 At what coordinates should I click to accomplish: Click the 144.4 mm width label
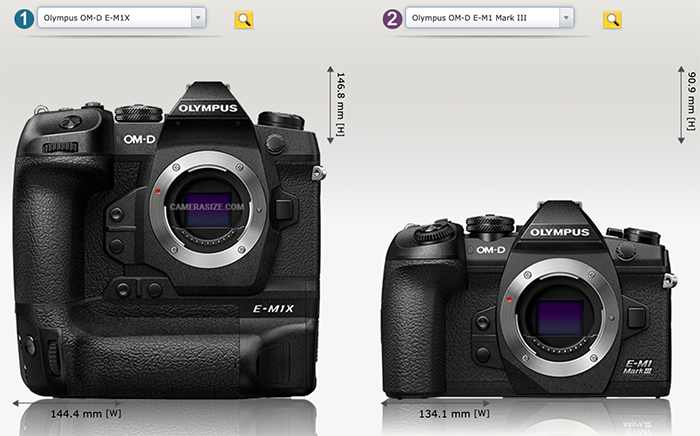[85, 411]
